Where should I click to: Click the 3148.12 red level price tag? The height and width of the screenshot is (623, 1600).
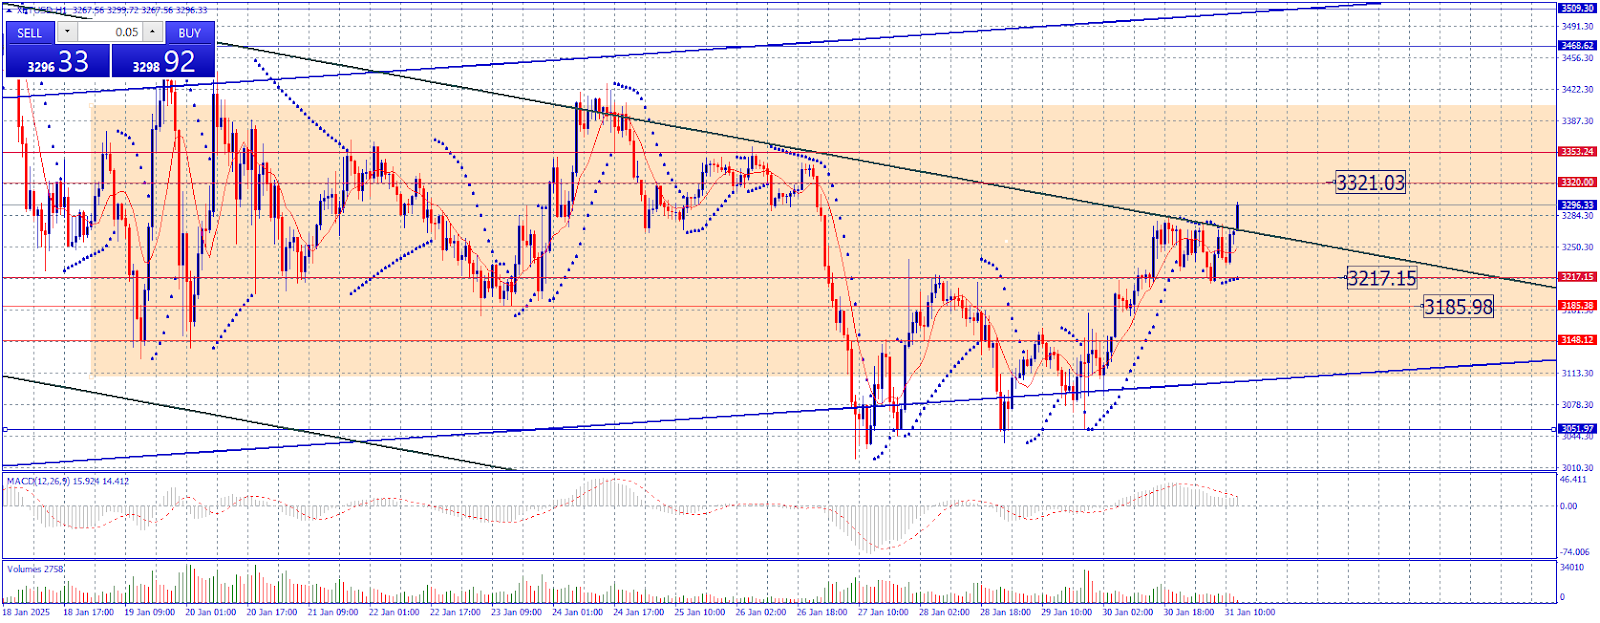1577,340
